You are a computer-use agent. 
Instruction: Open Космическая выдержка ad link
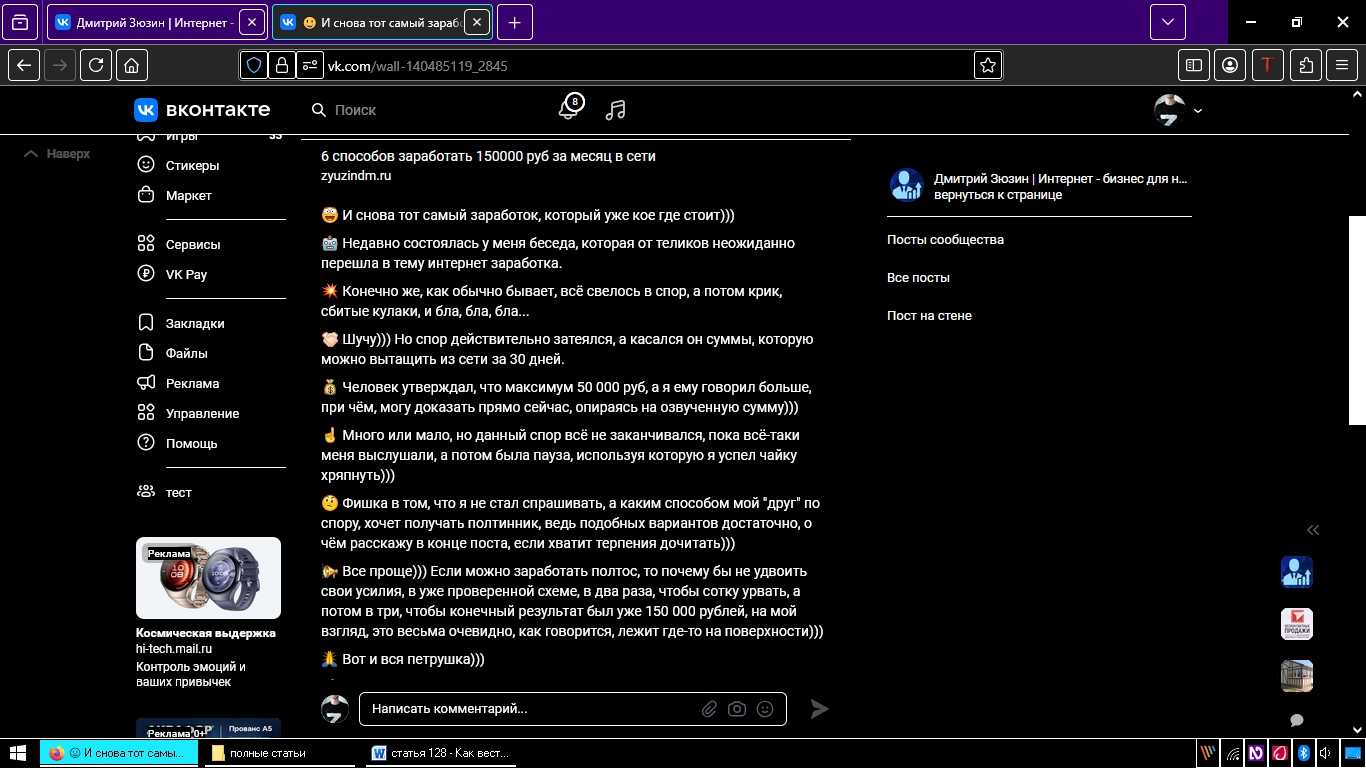206,633
